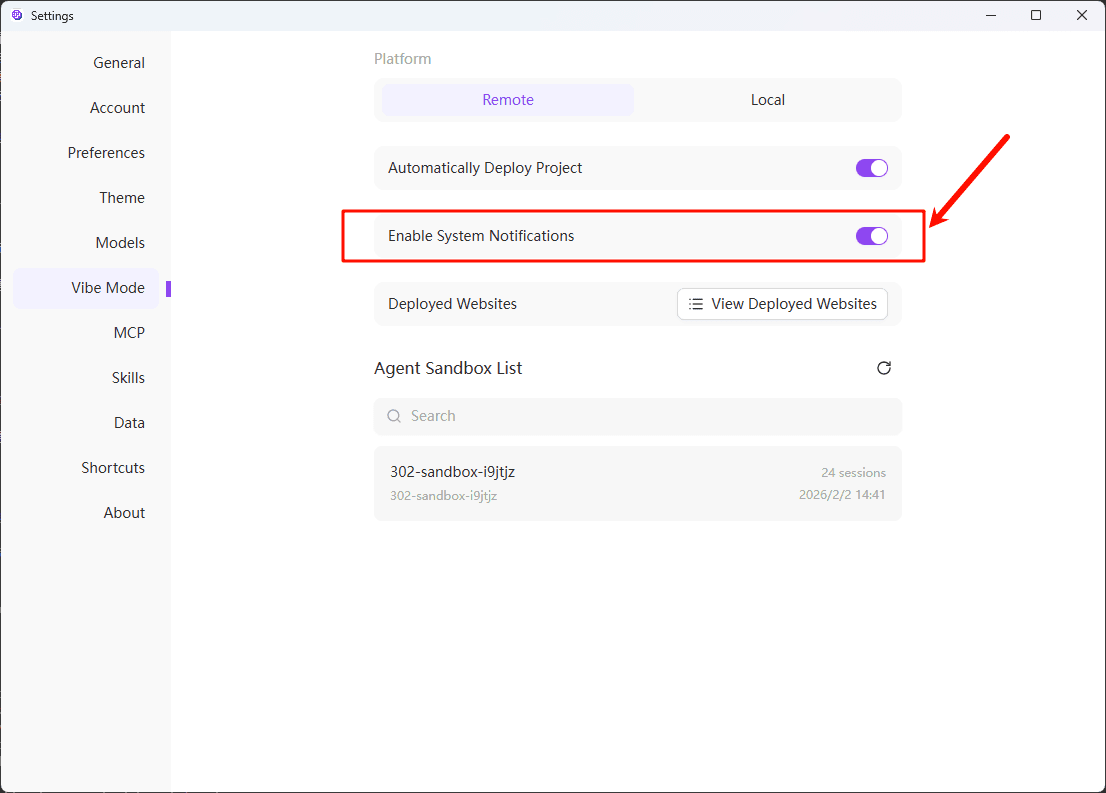Open the MCP settings section
Image resolution: width=1106 pixels, height=793 pixels.
pos(129,333)
